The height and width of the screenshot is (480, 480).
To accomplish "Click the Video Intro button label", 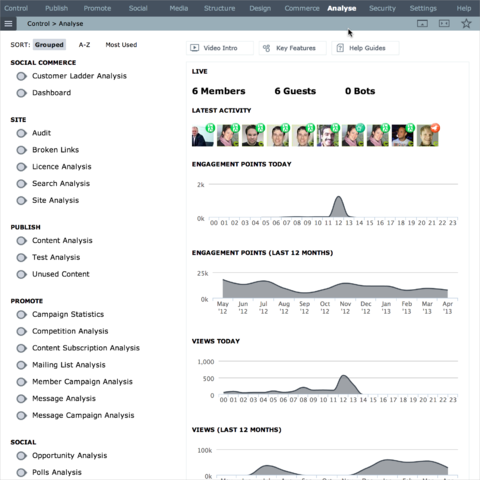I will 220,48.
